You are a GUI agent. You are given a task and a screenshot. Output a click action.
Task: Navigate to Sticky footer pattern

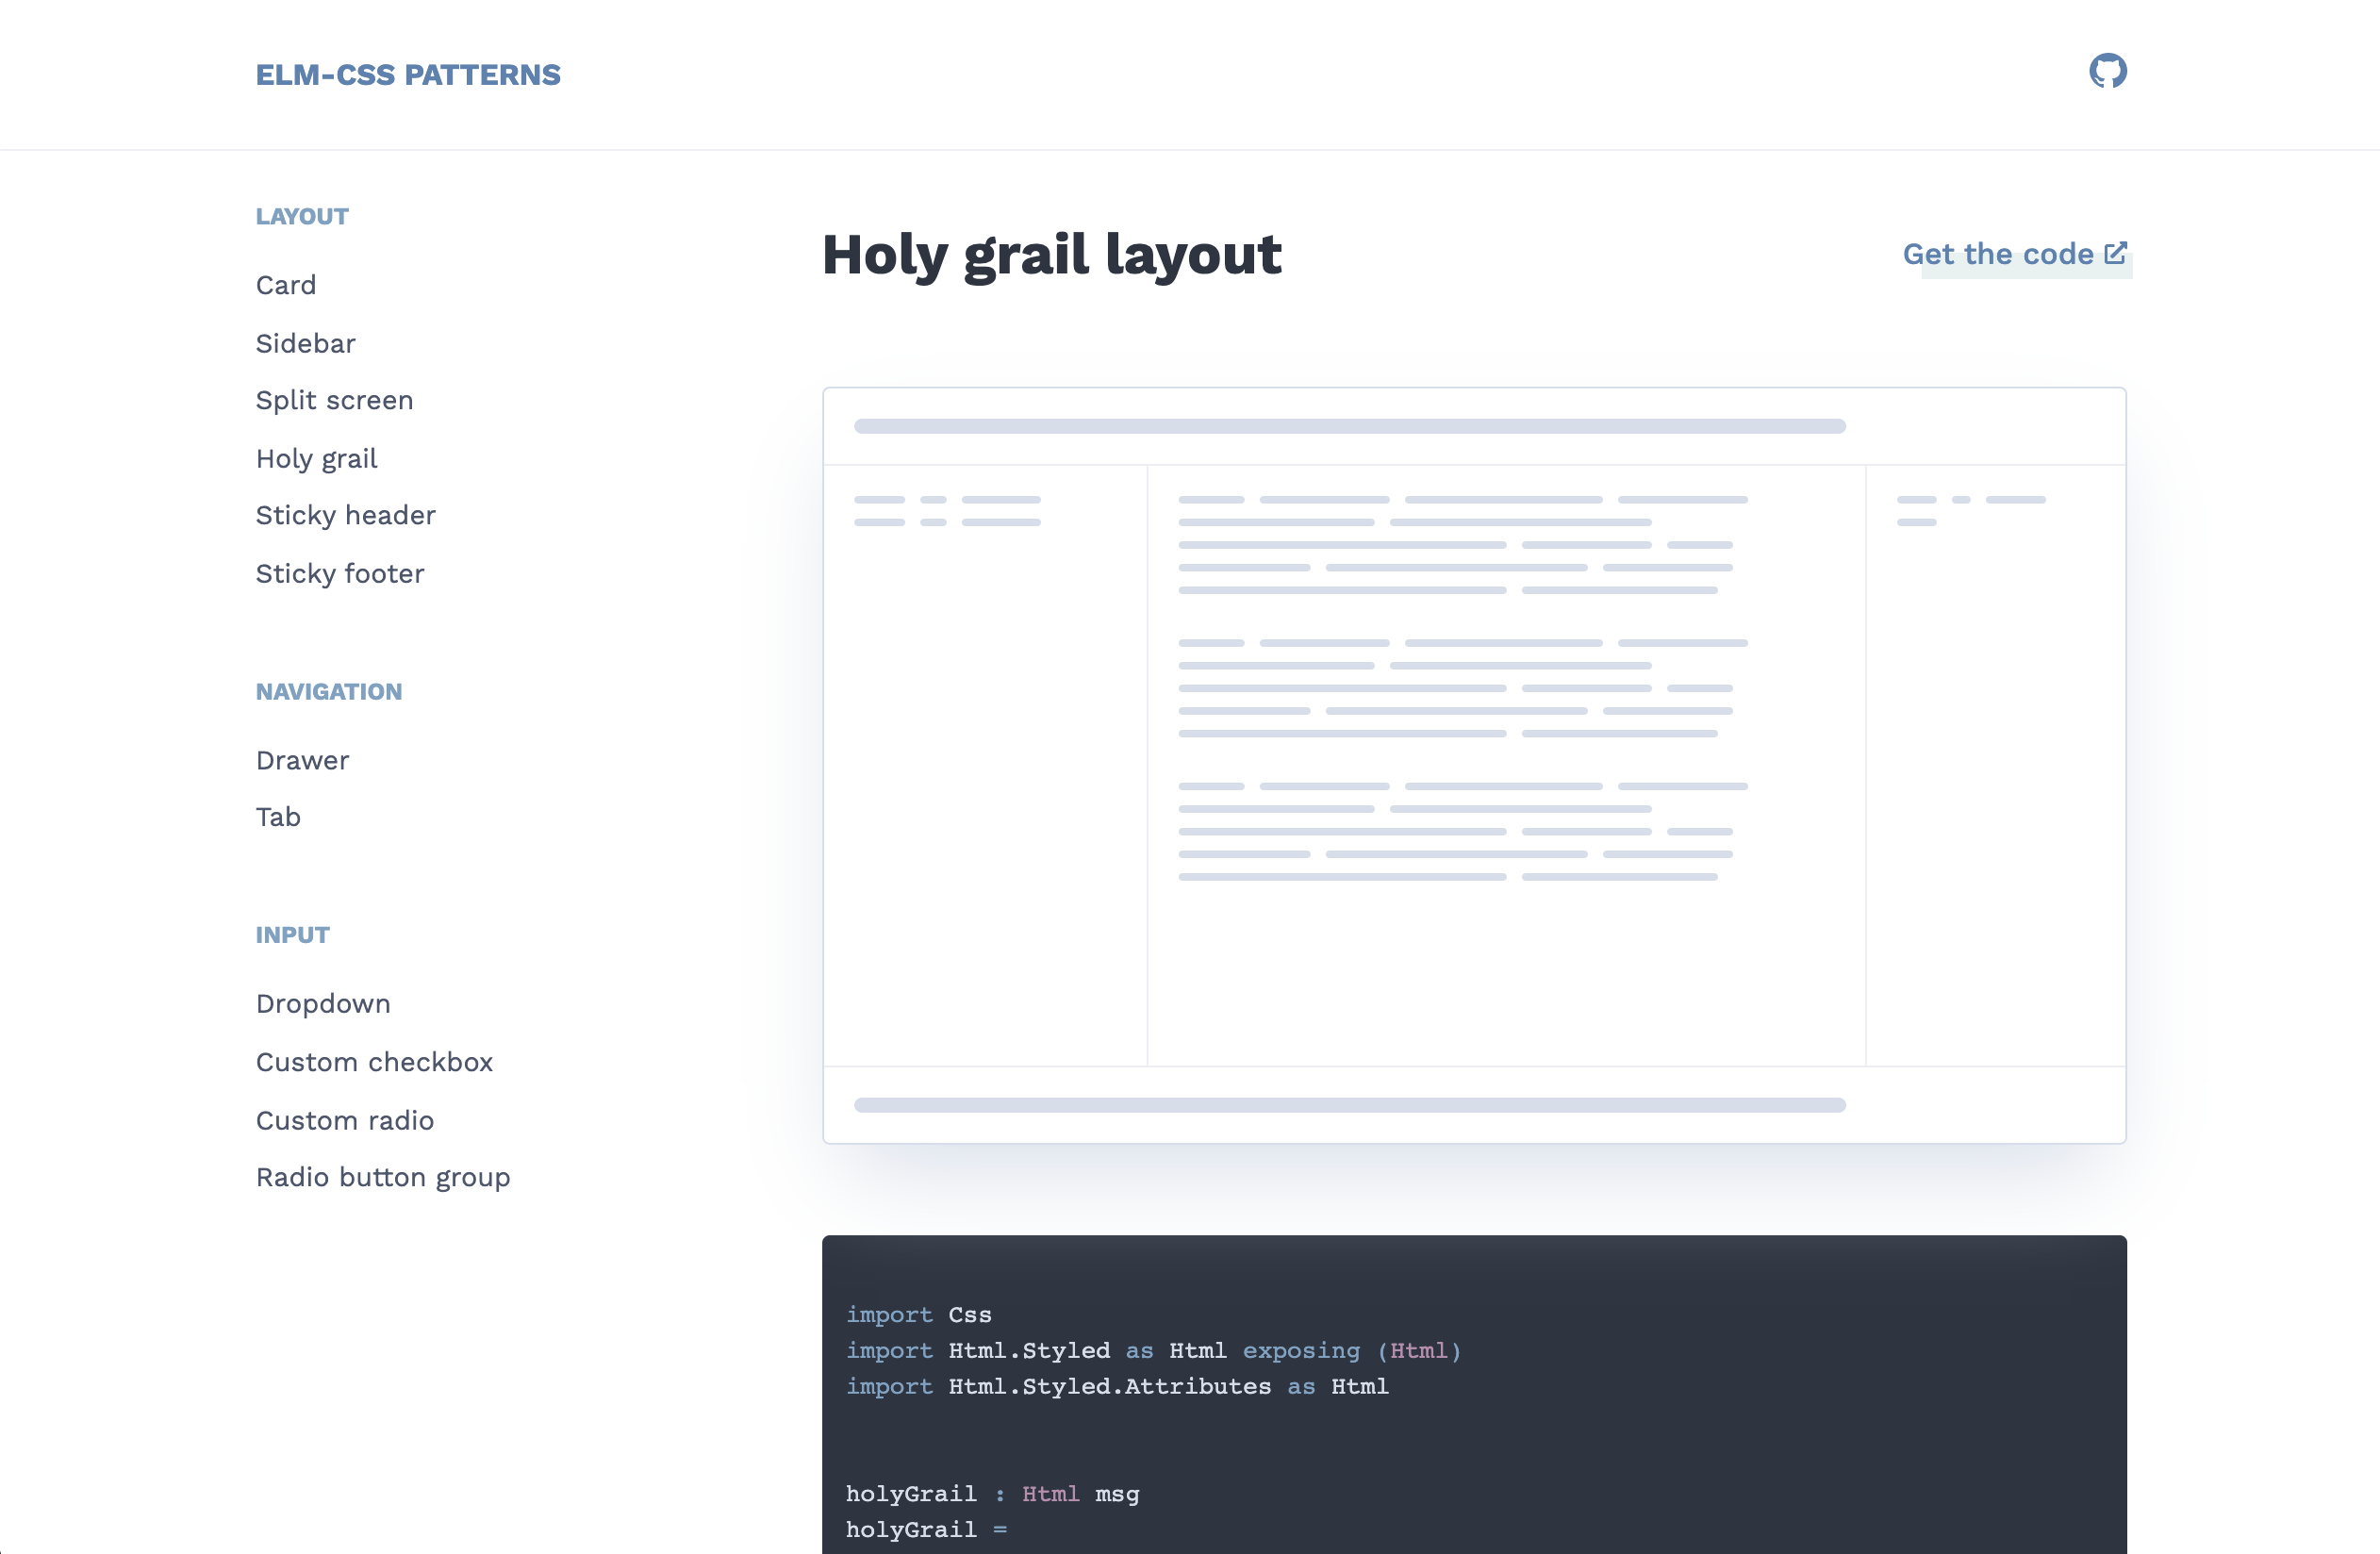pyautogui.click(x=340, y=573)
